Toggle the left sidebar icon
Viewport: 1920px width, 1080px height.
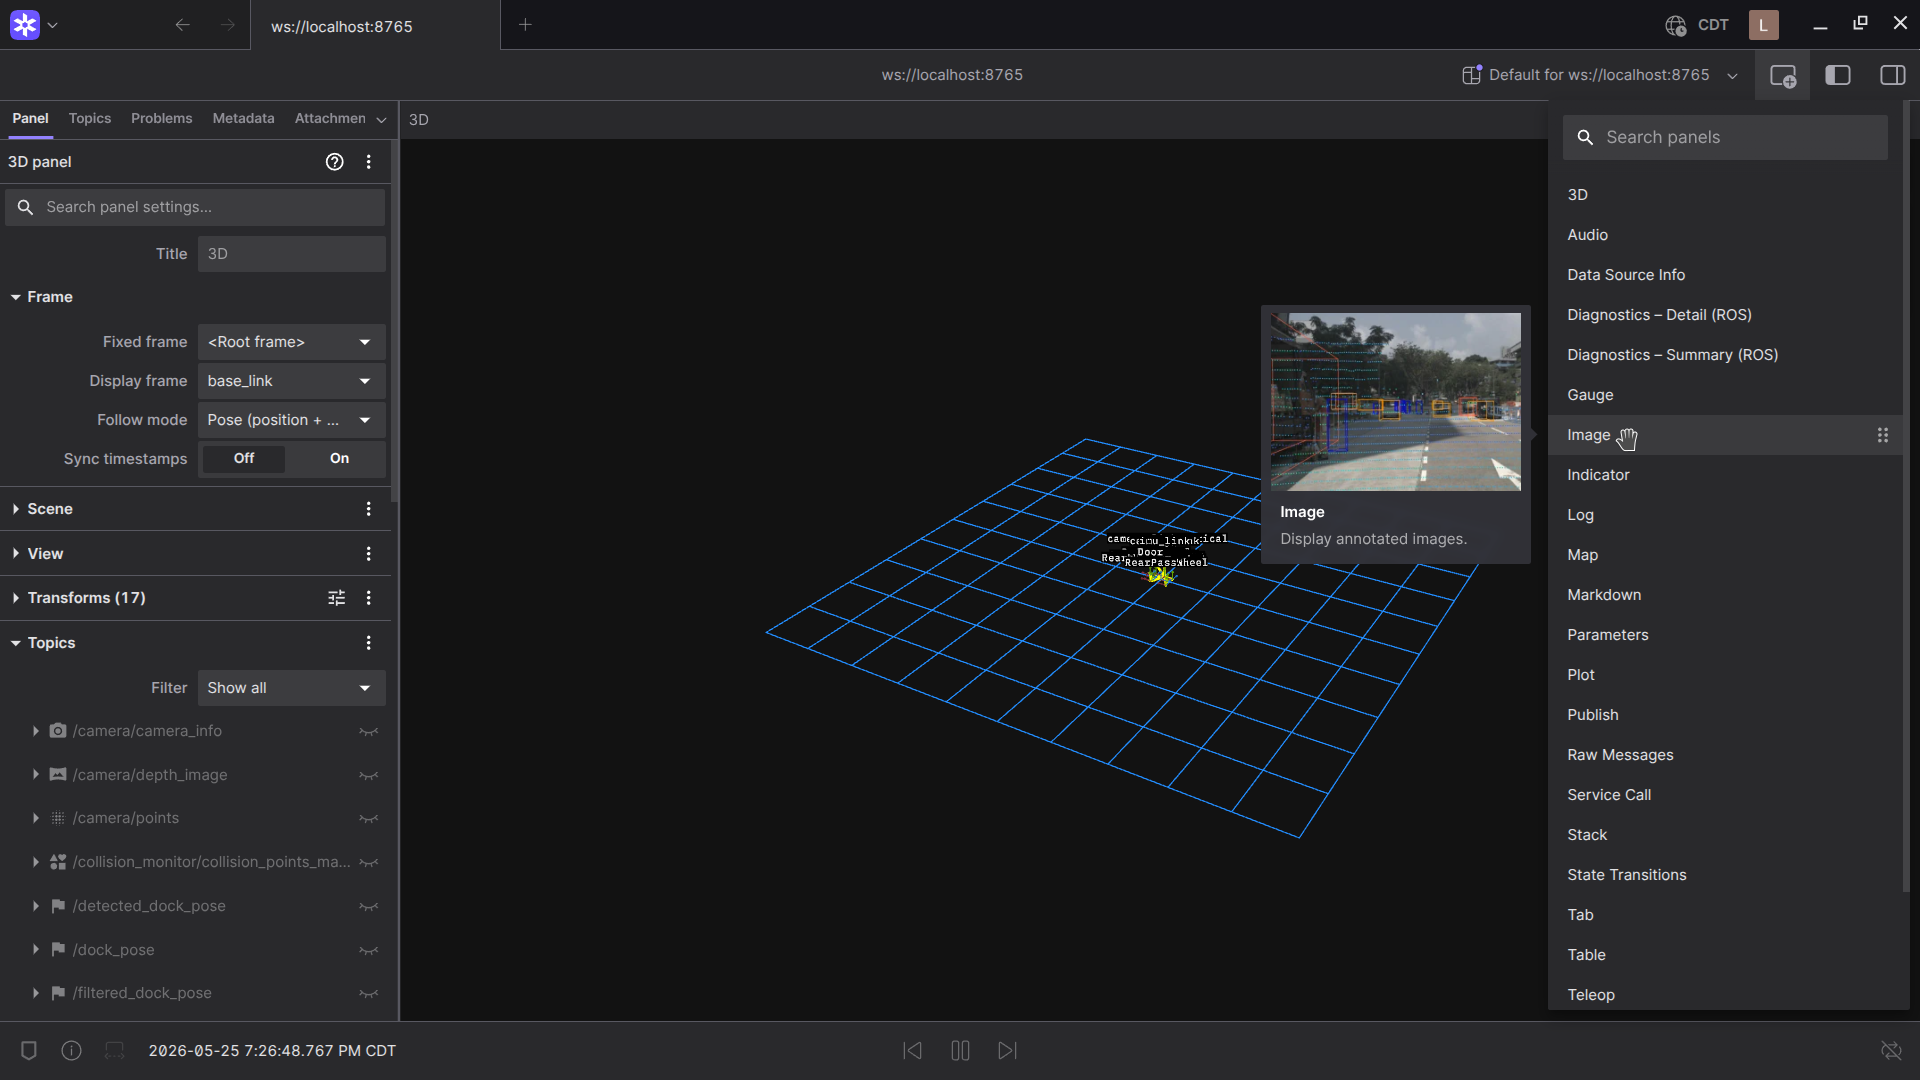pyautogui.click(x=1838, y=75)
